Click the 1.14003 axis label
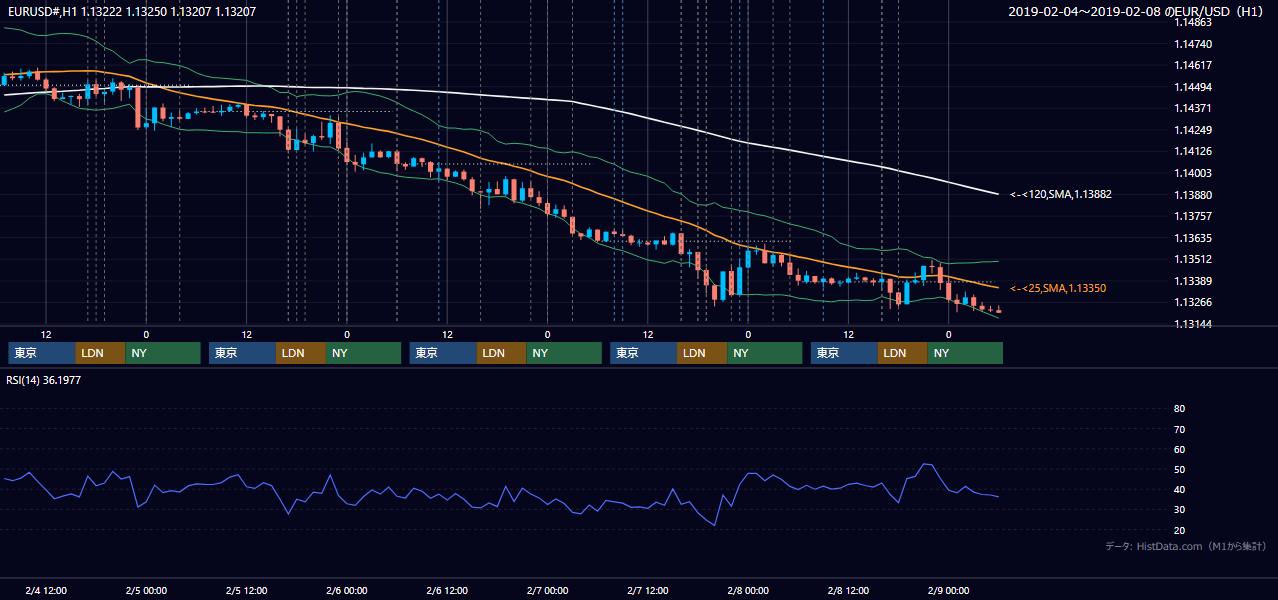The image size is (1278, 600). (x=1193, y=173)
